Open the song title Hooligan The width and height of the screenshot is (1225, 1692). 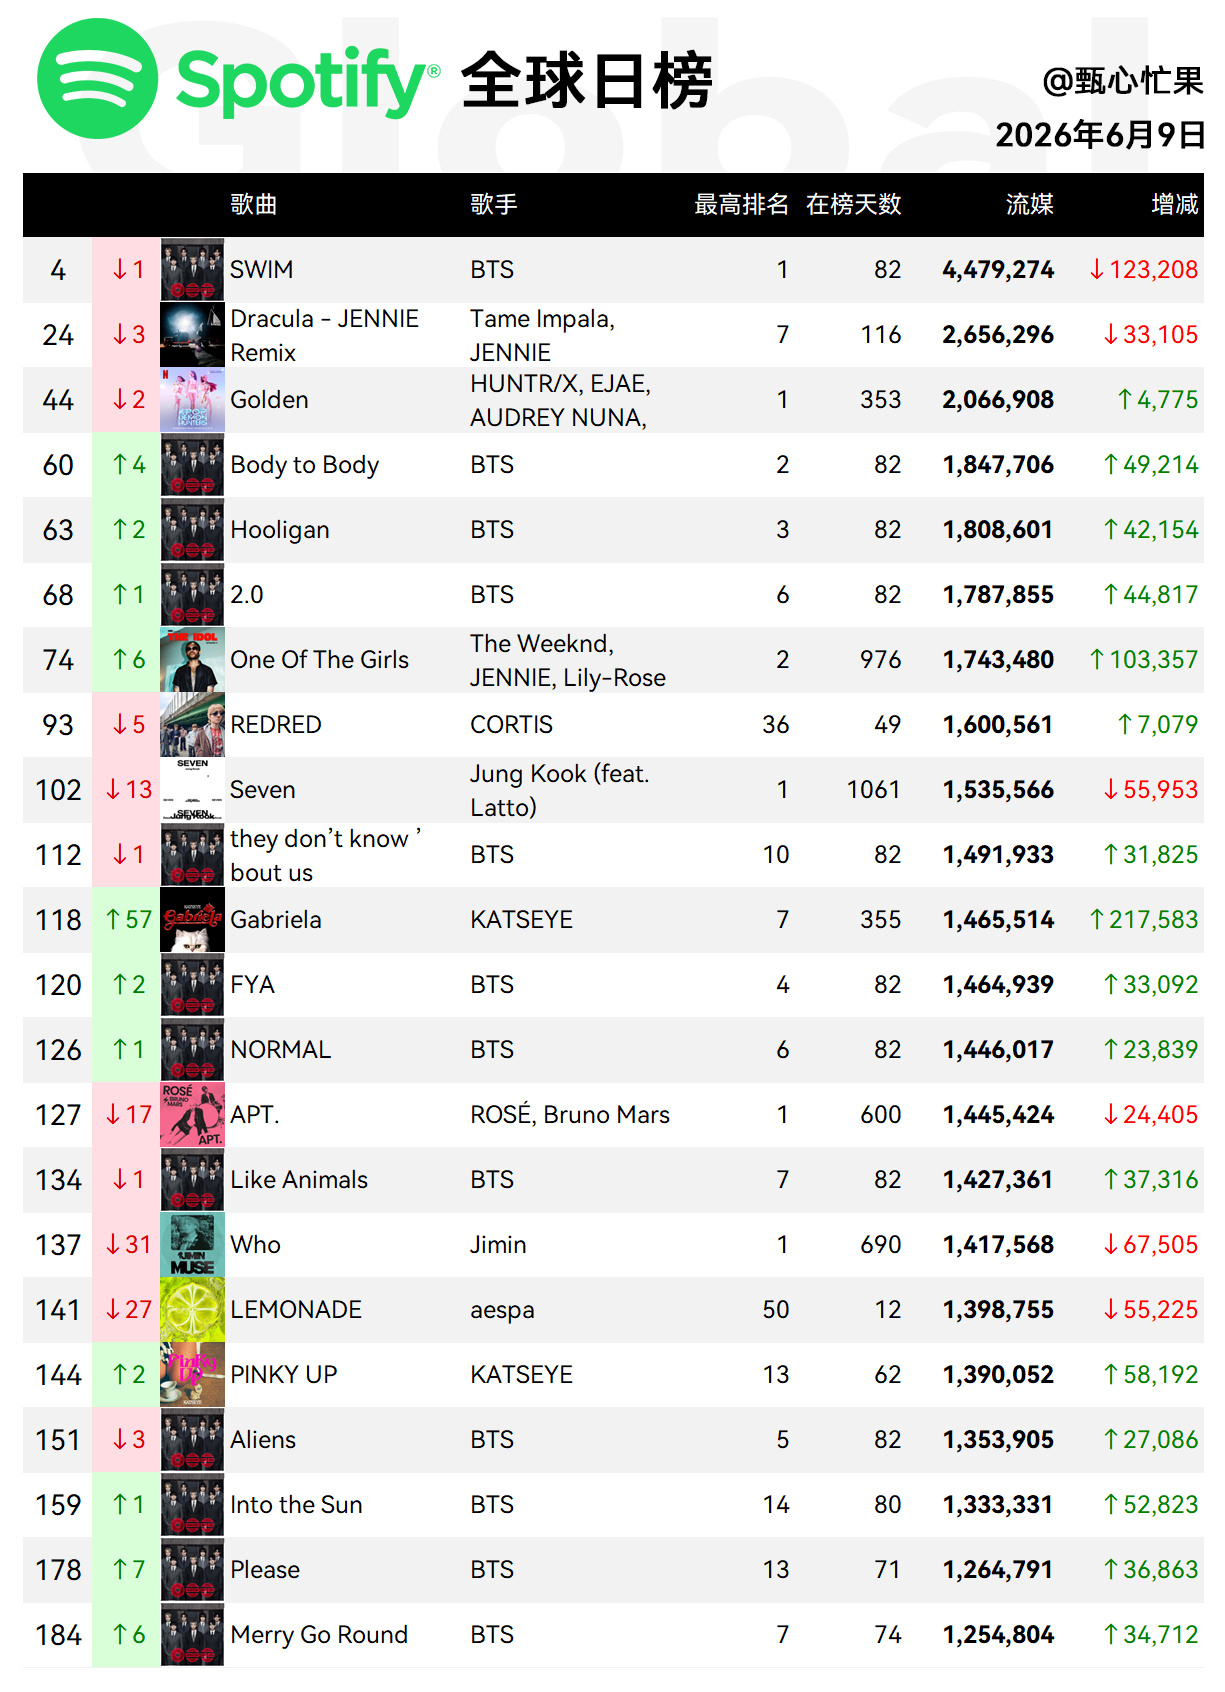tap(280, 530)
